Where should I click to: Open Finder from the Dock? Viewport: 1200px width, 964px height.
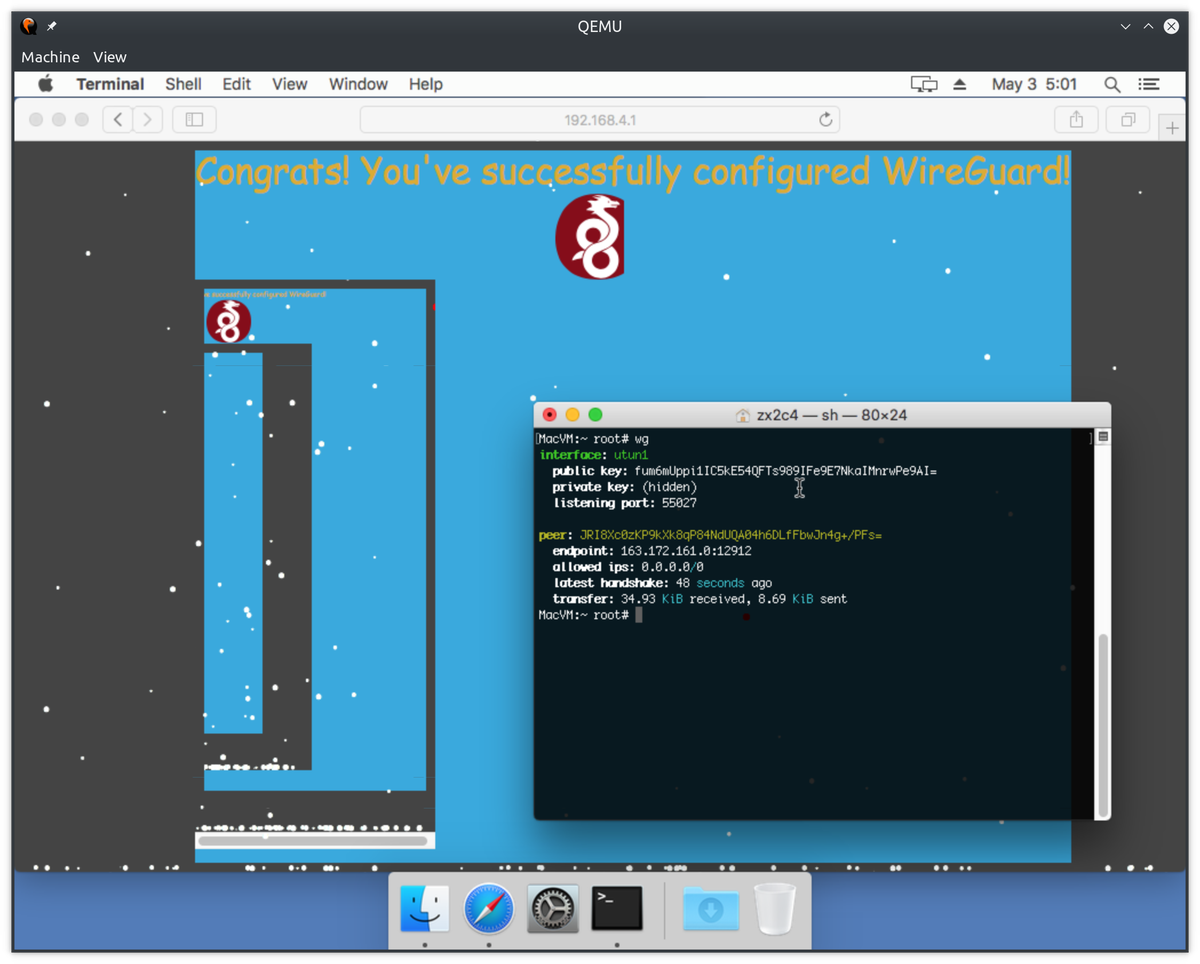point(424,908)
